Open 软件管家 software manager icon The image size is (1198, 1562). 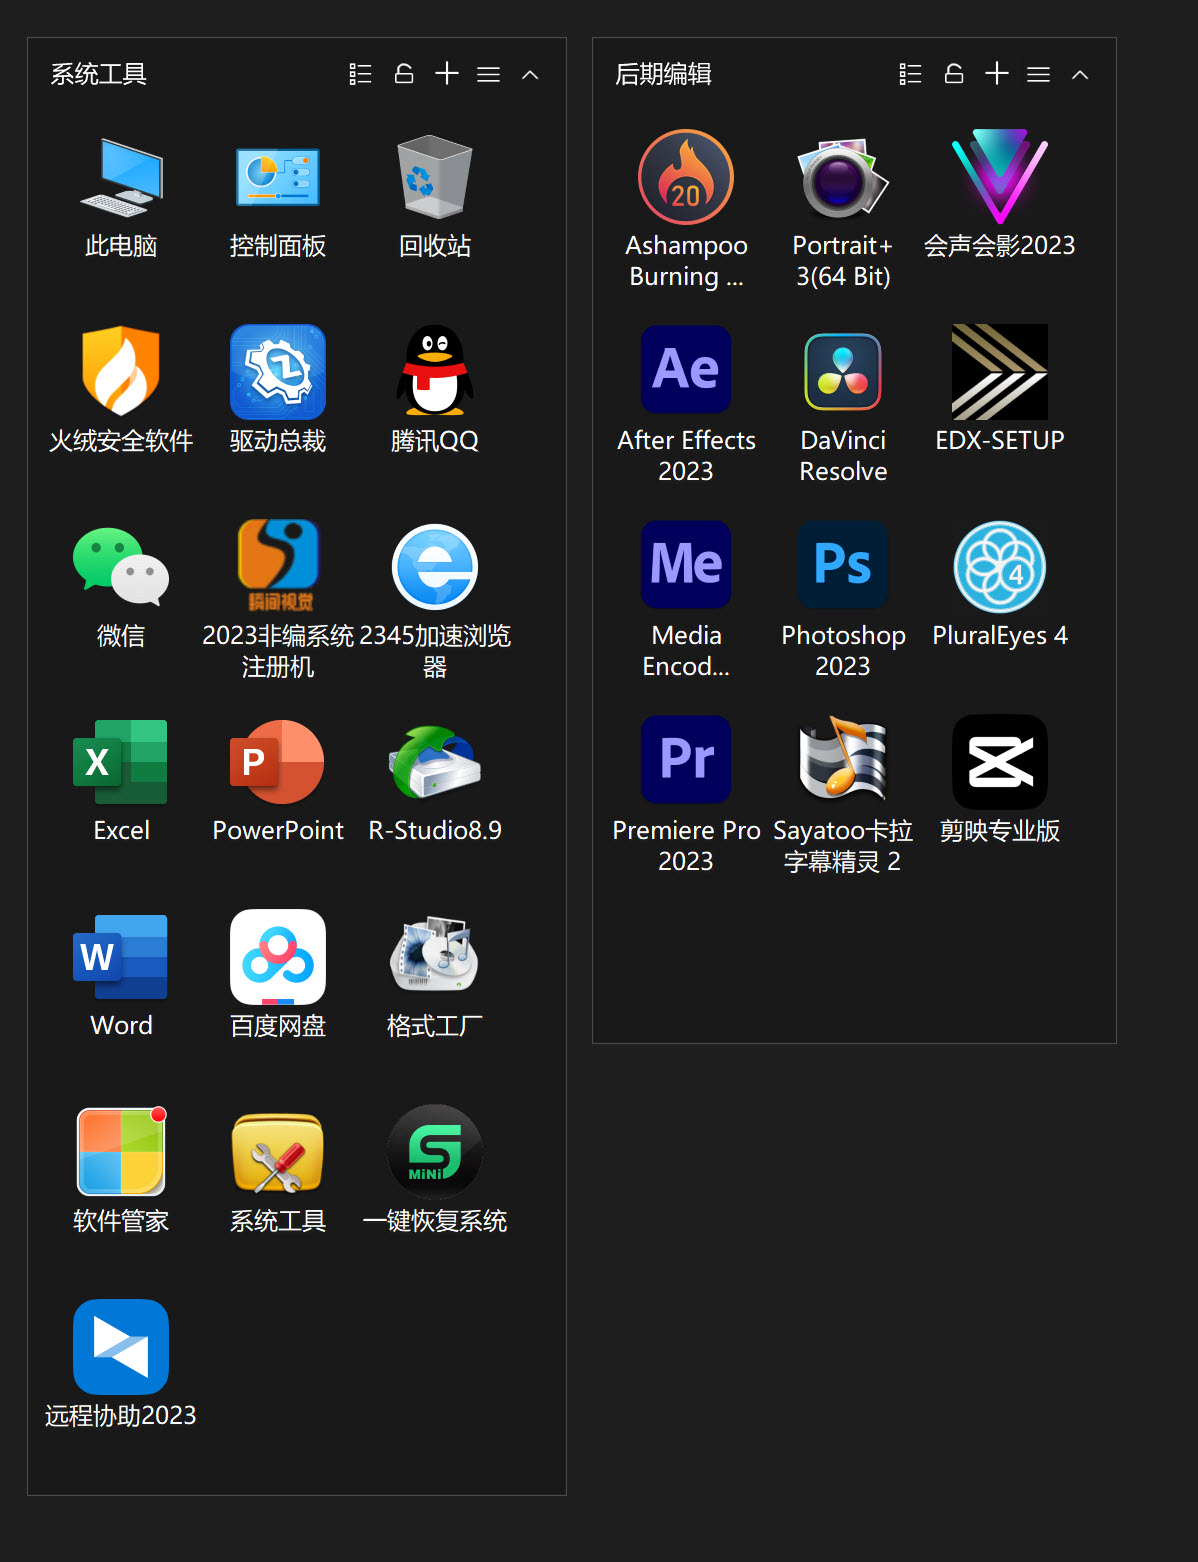121,1151
